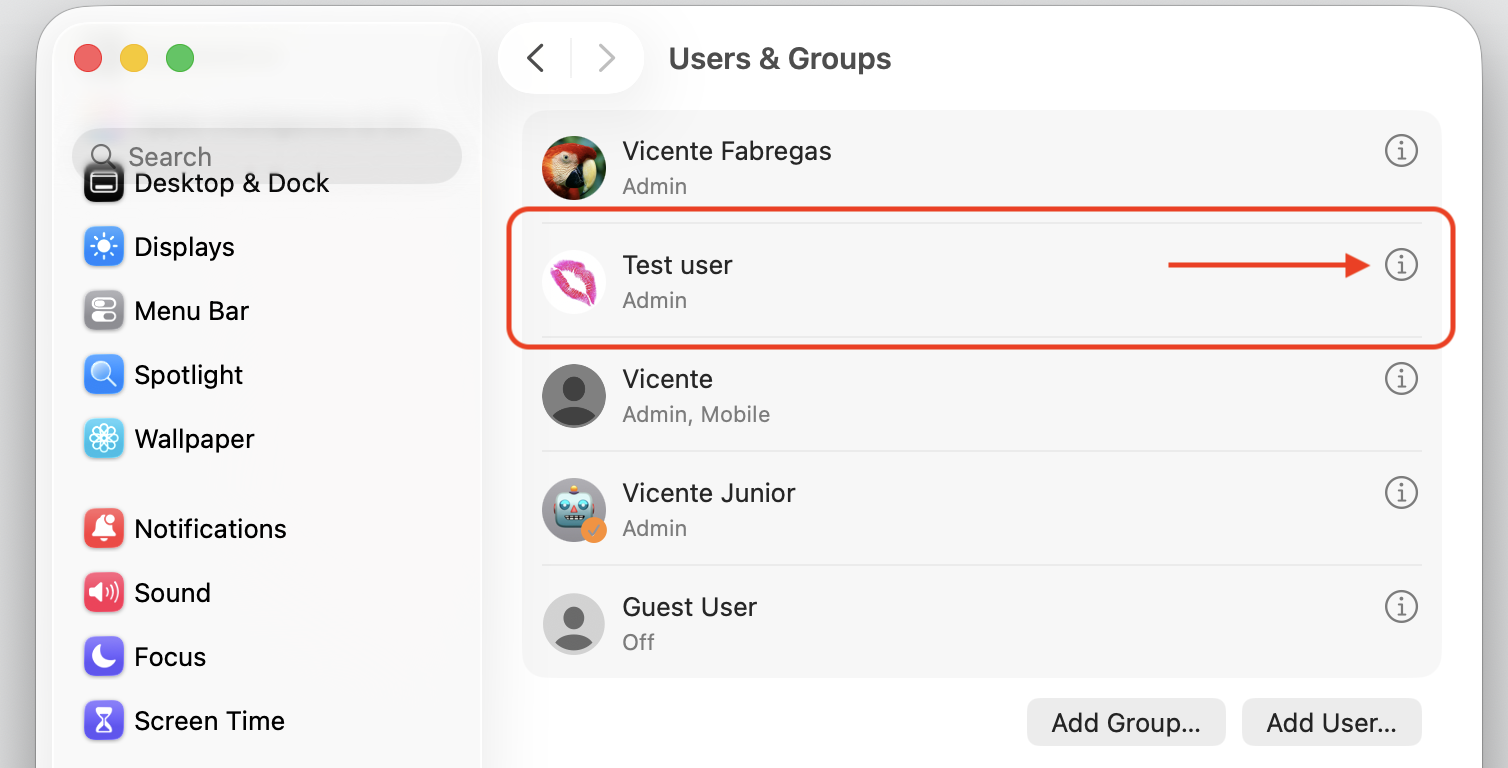The width and height of the screenshot is (1508, 768).
Task: Click the Sound speaker icon
Action: 104,593
